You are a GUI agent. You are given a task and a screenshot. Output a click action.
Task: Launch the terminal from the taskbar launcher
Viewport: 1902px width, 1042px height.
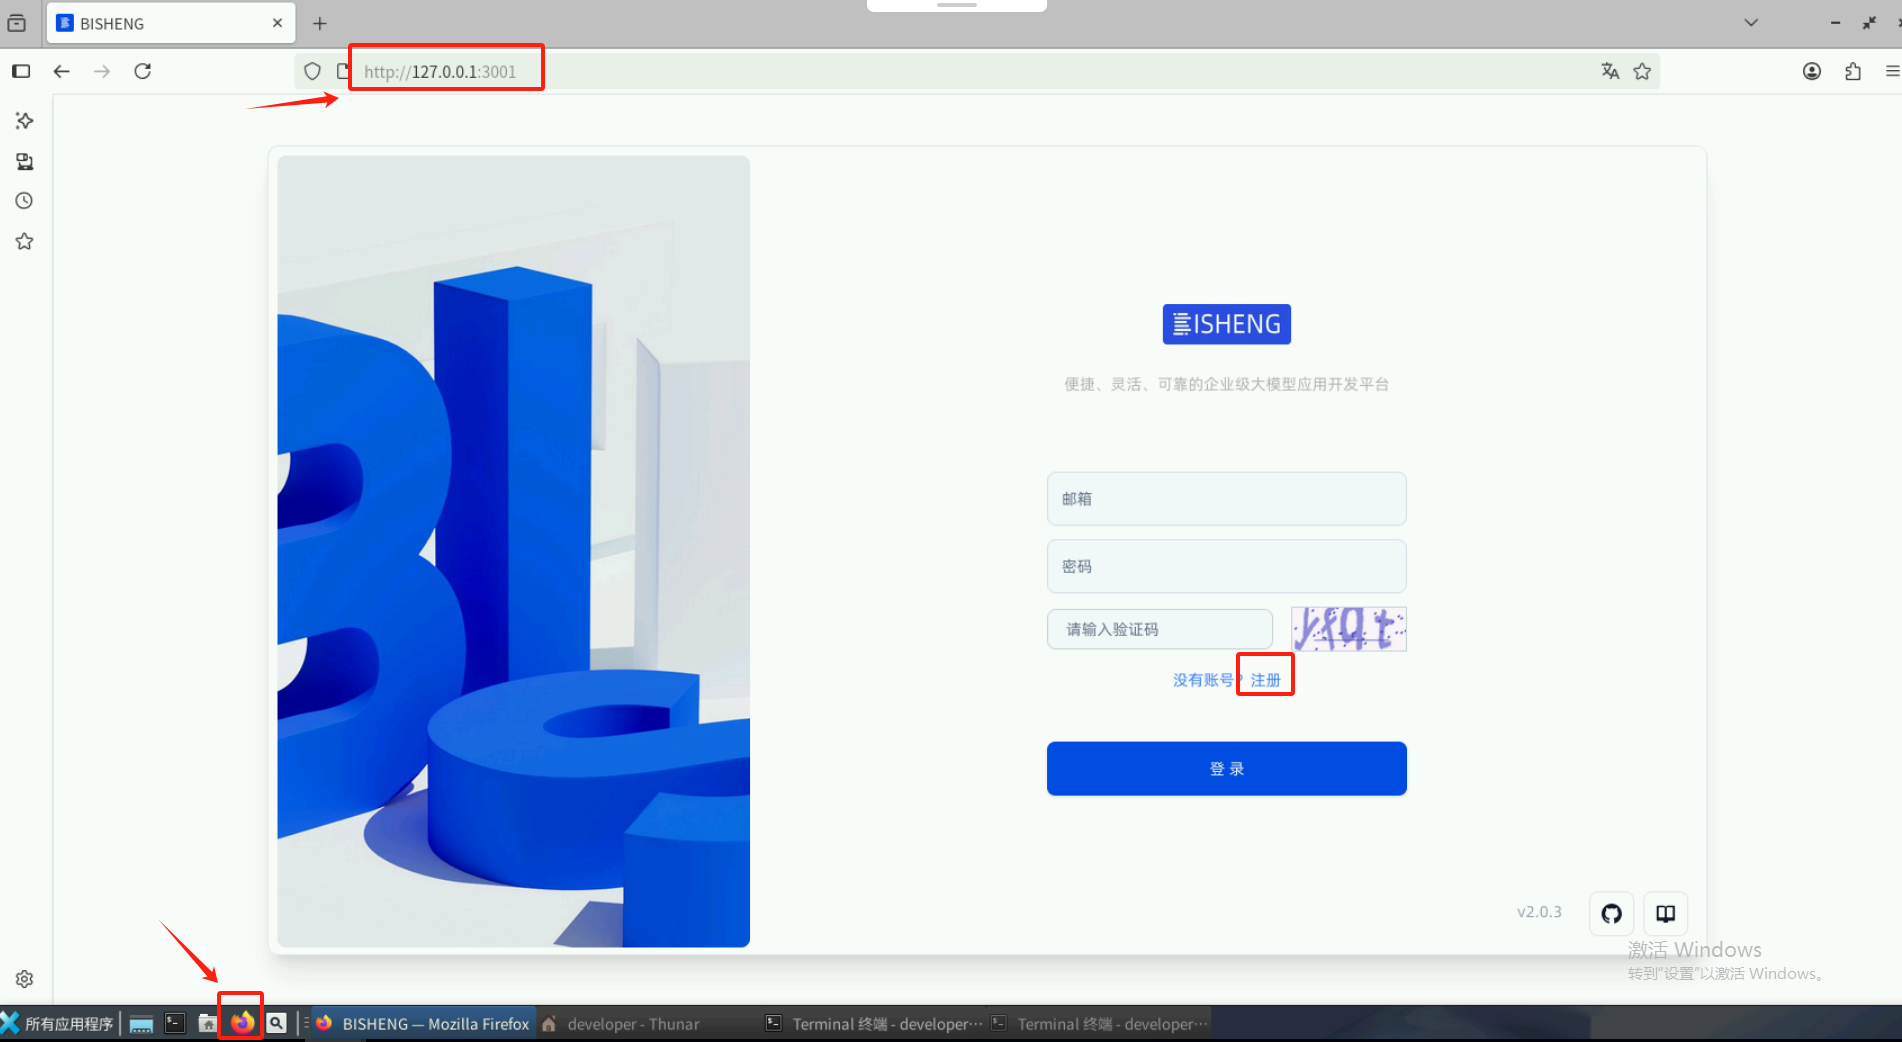click(x=175, y=1023)
